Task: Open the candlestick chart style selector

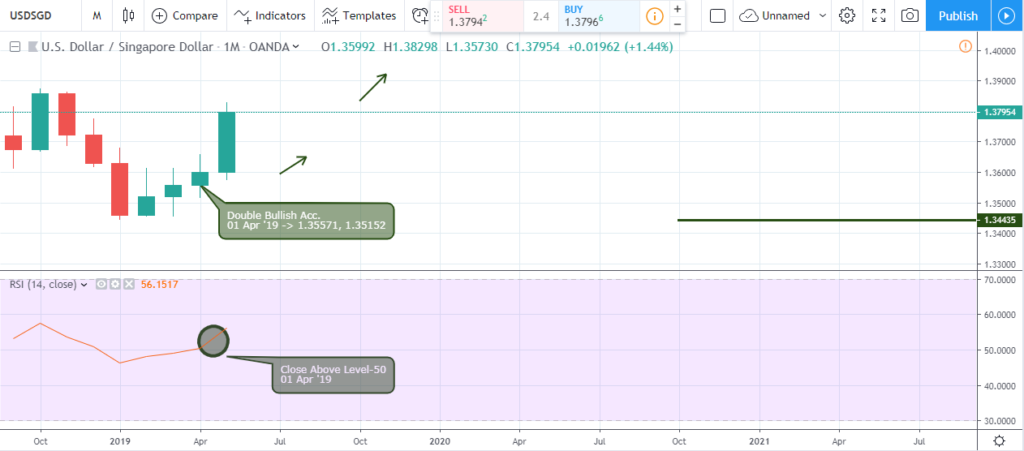Action: tap(128, 16)
